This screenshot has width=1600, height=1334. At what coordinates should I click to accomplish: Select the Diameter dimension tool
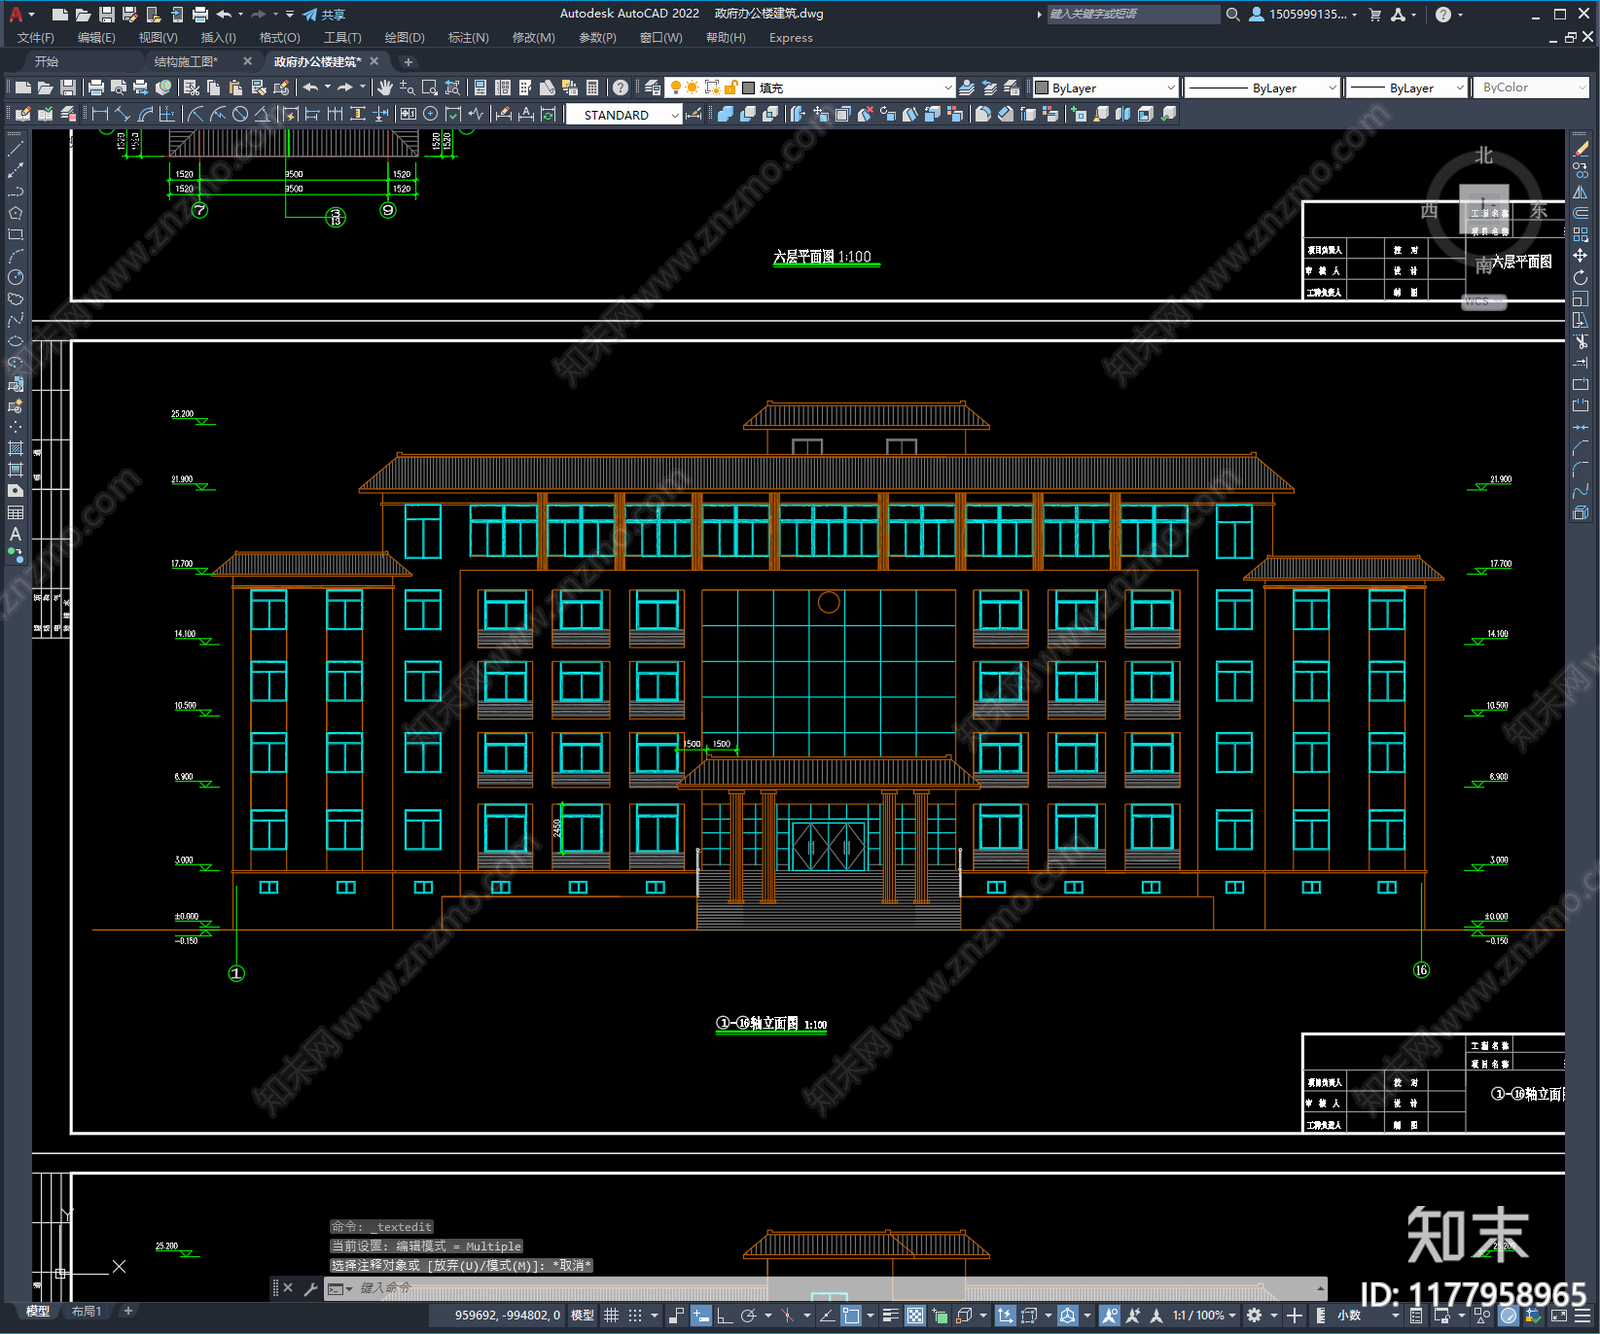point(240,114)
